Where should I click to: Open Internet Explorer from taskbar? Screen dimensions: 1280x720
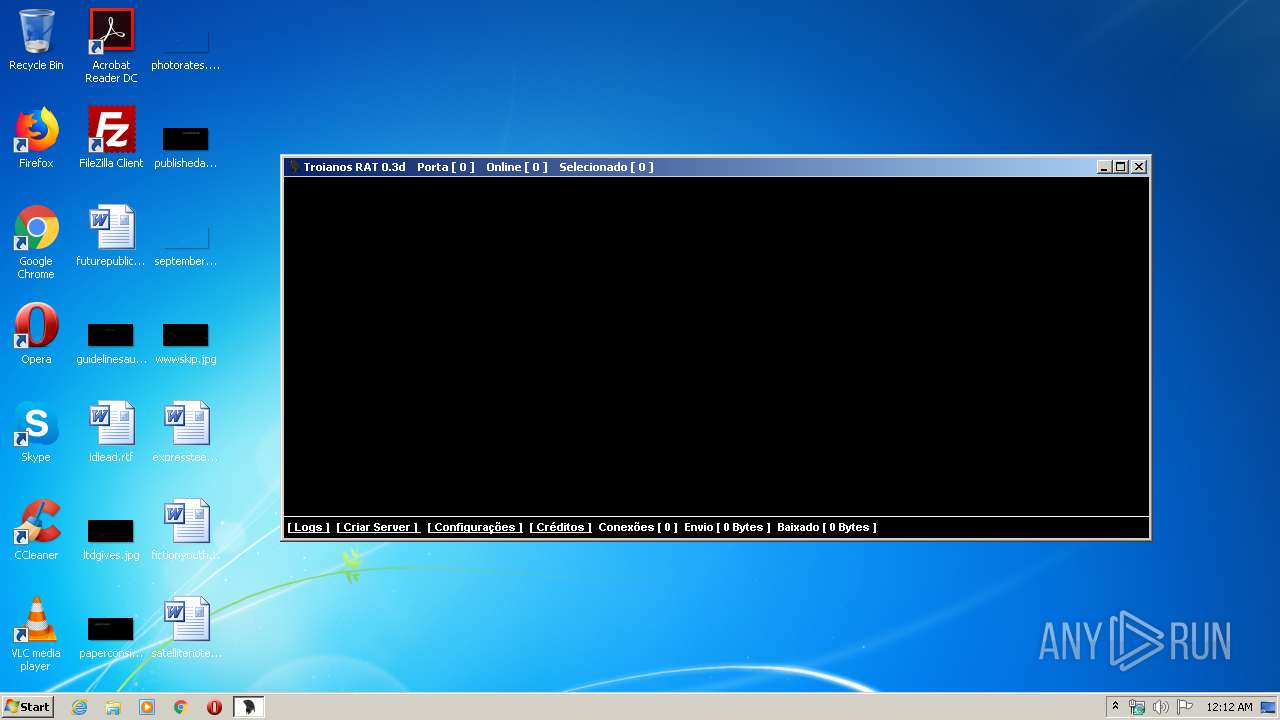[79, 707]
